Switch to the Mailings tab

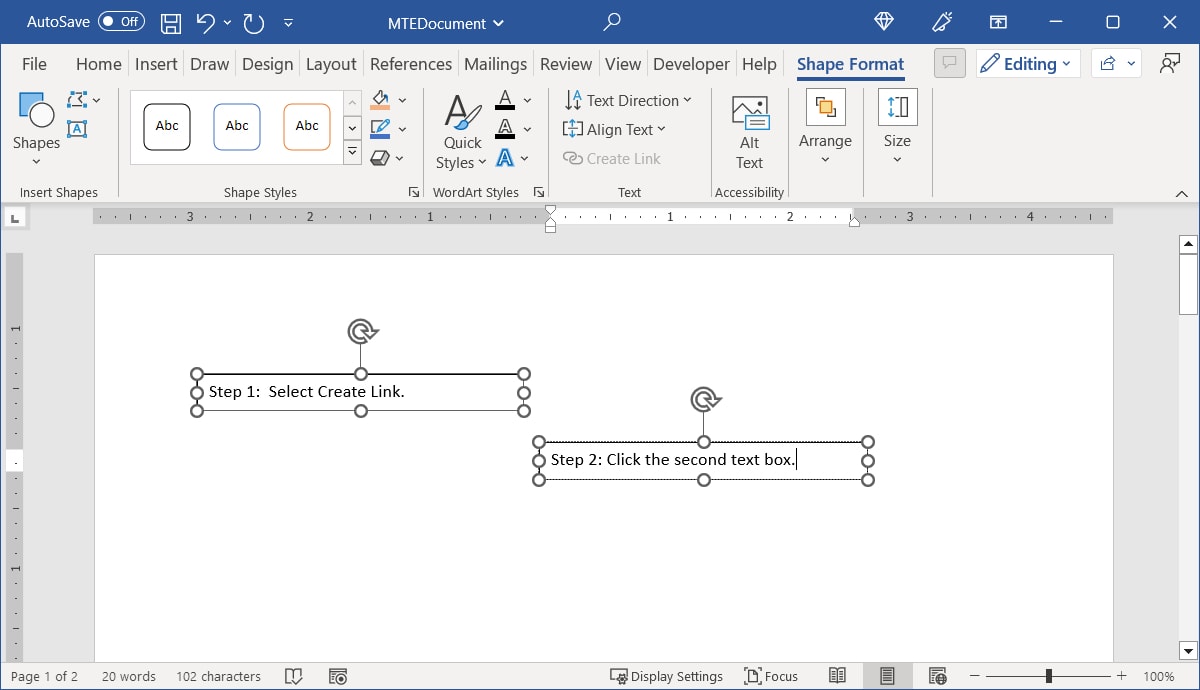click(x=495, y=63)
